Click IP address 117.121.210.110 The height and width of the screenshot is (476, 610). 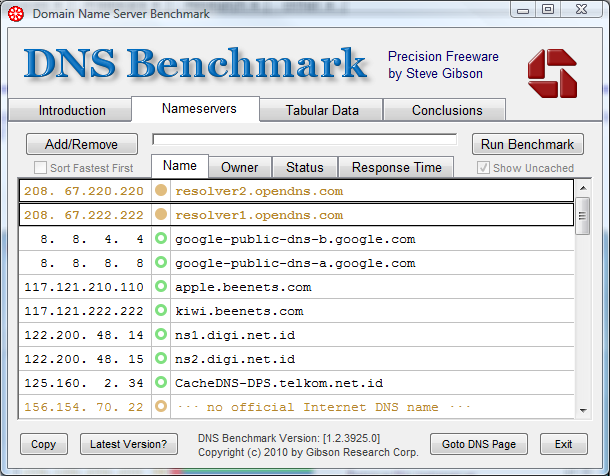coord(84,287)
